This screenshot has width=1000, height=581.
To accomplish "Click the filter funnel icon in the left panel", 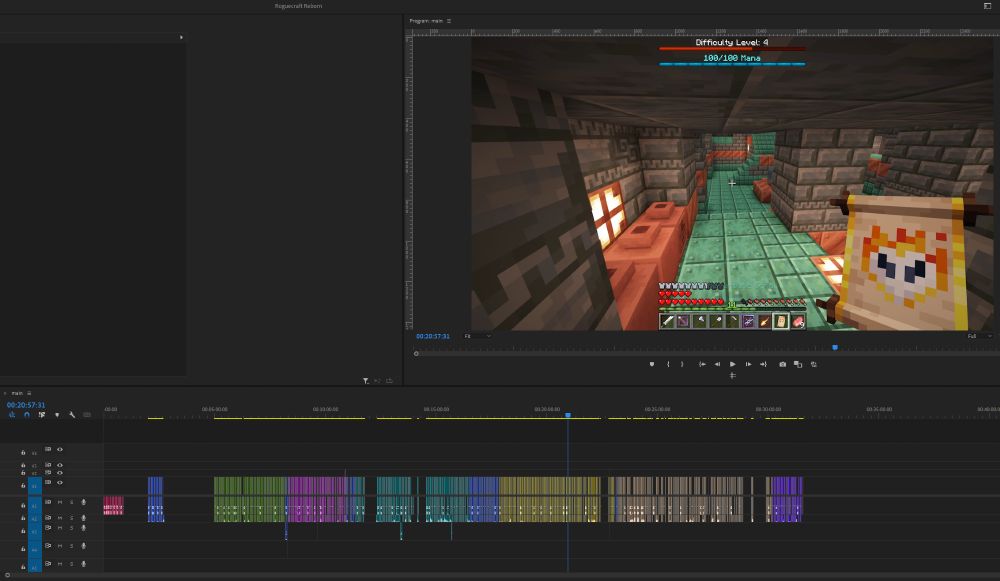I will click(365, 381).
